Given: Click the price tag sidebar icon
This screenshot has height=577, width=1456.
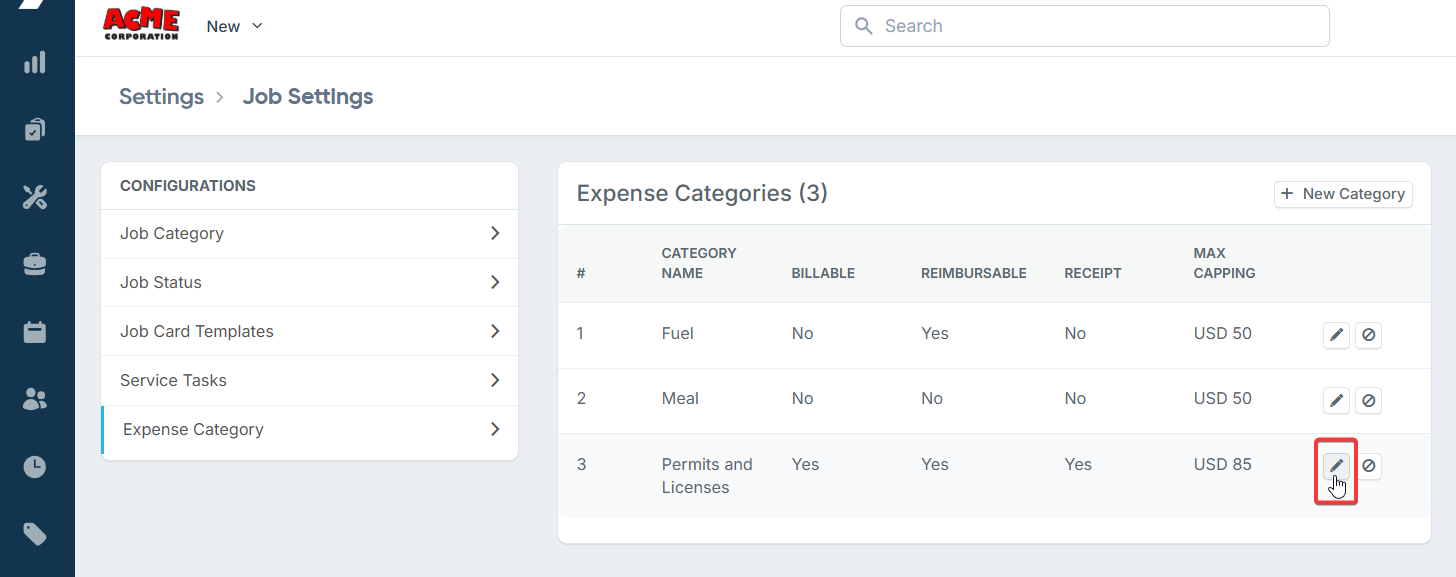Looking at the screenshot, I should click(35, 534).
